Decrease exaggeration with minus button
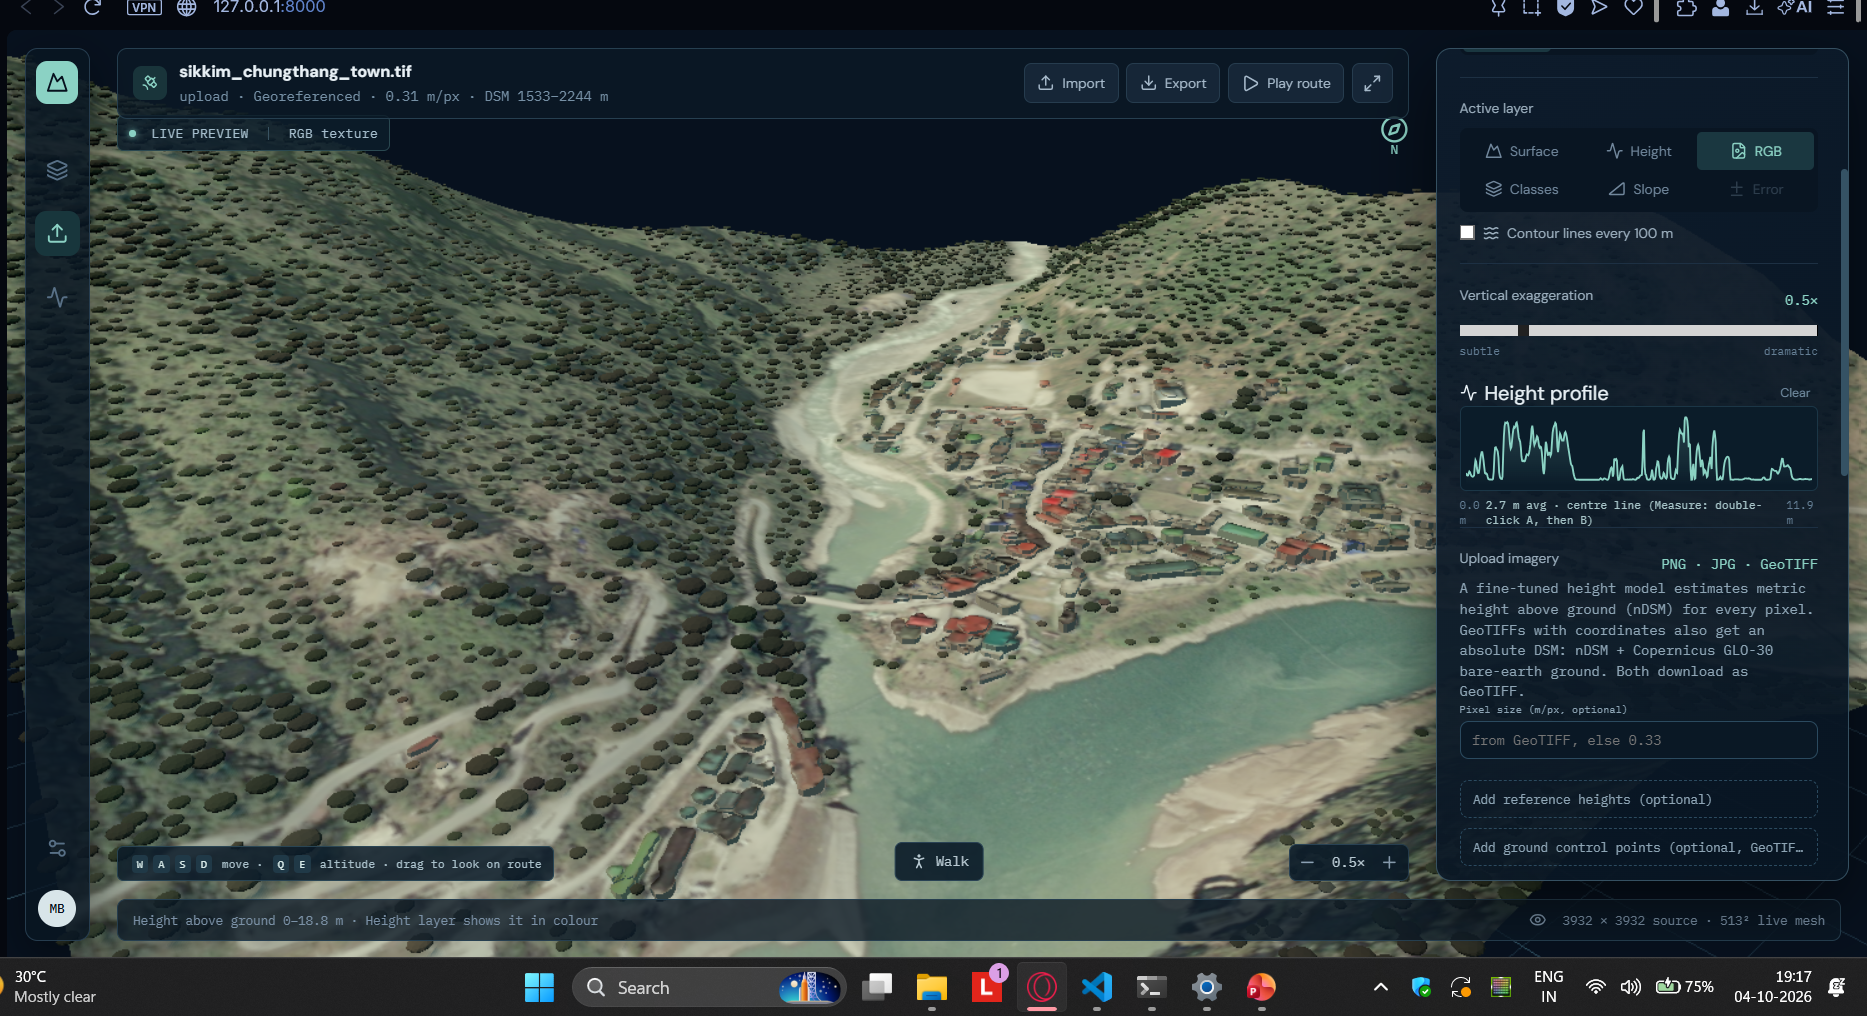Image resolution: width=1867 pixels, height=1016 pixels. pos(1307,862)
